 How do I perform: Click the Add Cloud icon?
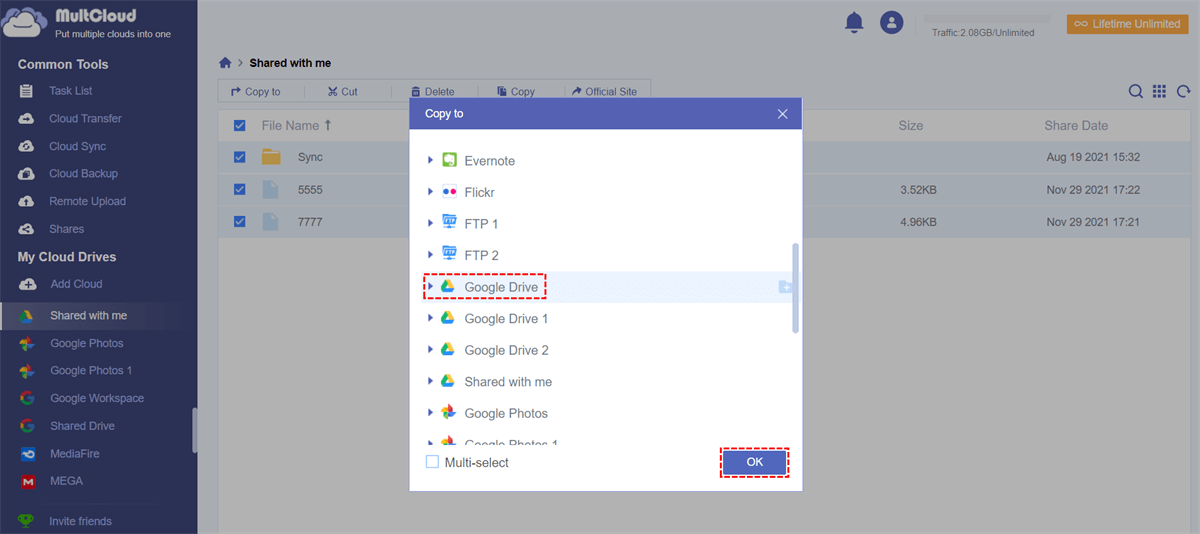pos(28,284)
